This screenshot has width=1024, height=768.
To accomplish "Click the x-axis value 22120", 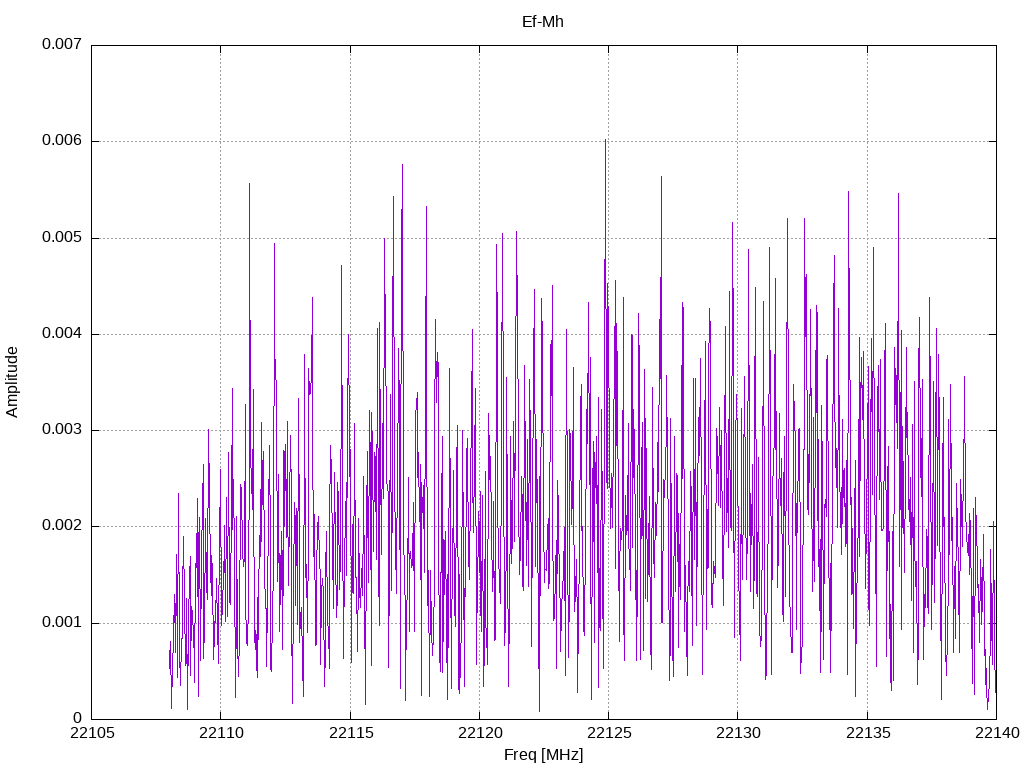I will coord(480,733).
